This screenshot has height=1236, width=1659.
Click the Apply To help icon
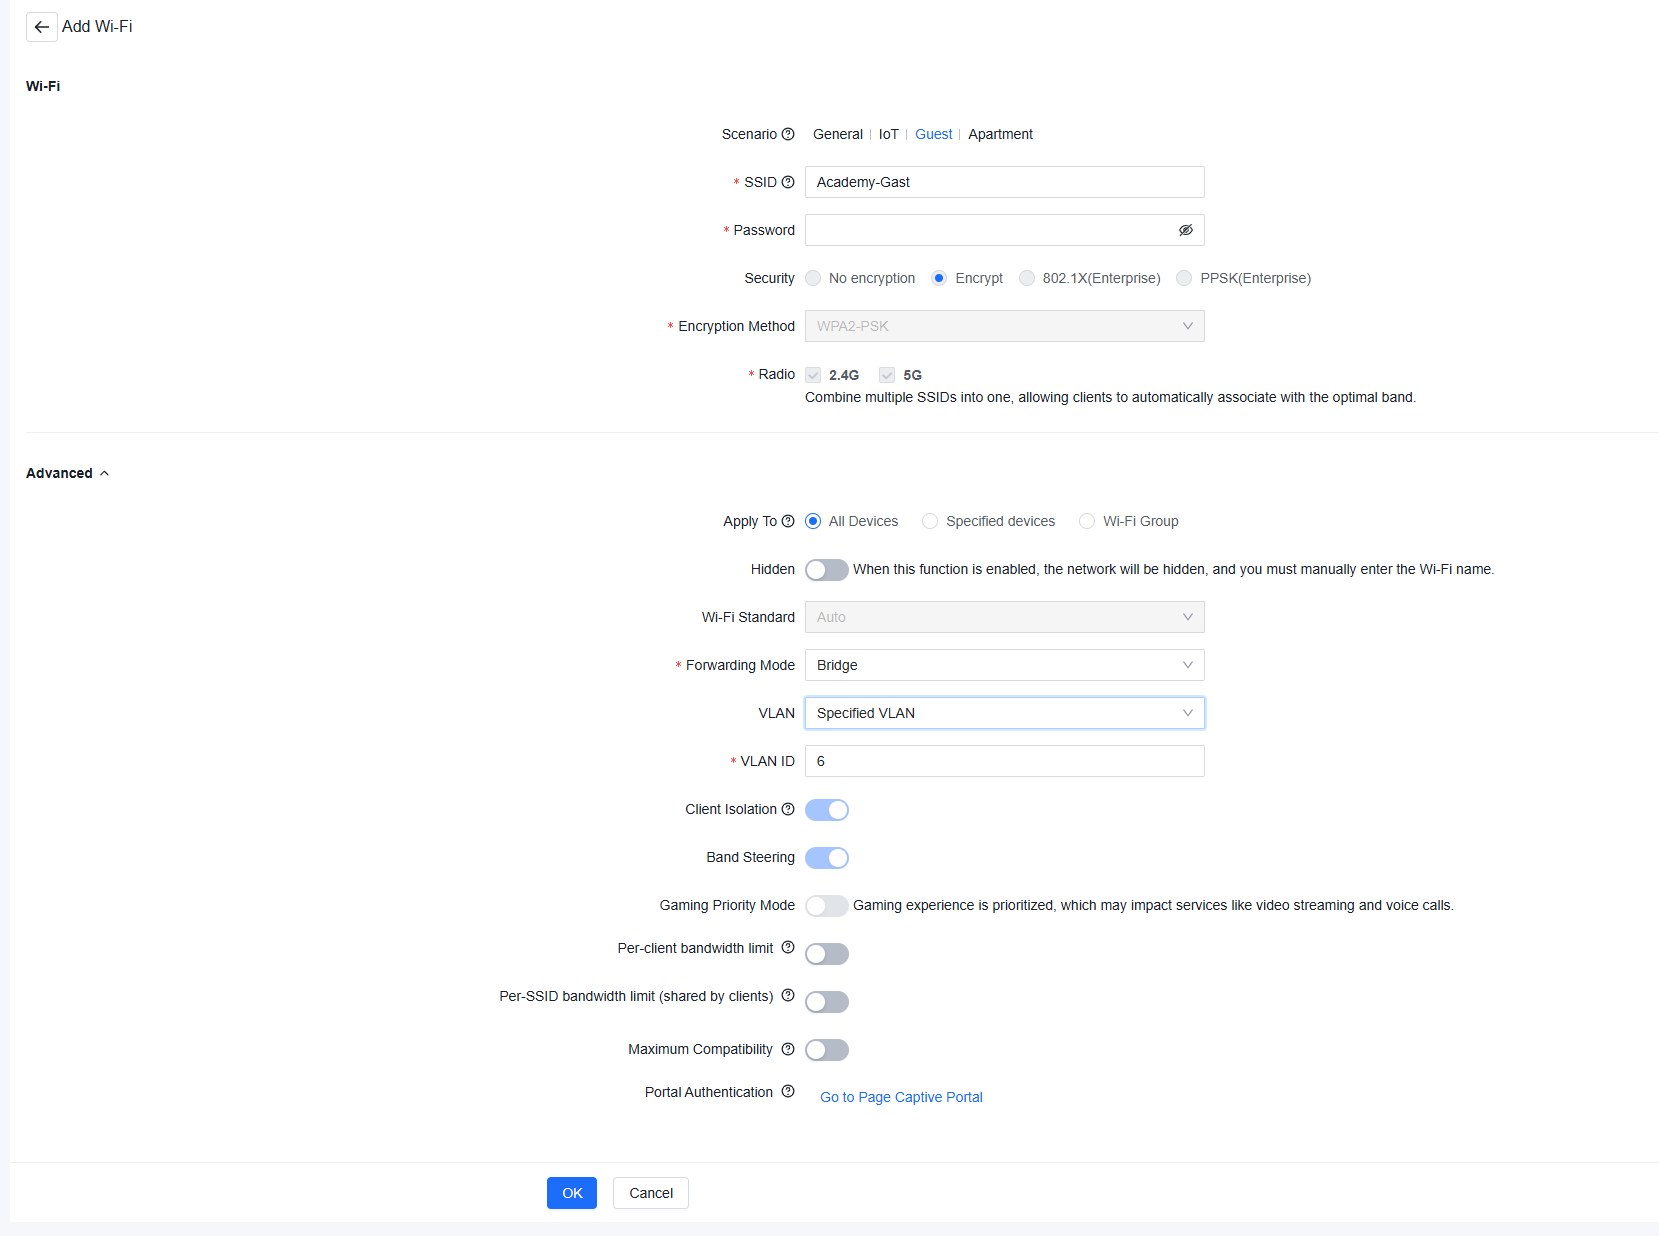pyautogui.click(x=788, y=521)
